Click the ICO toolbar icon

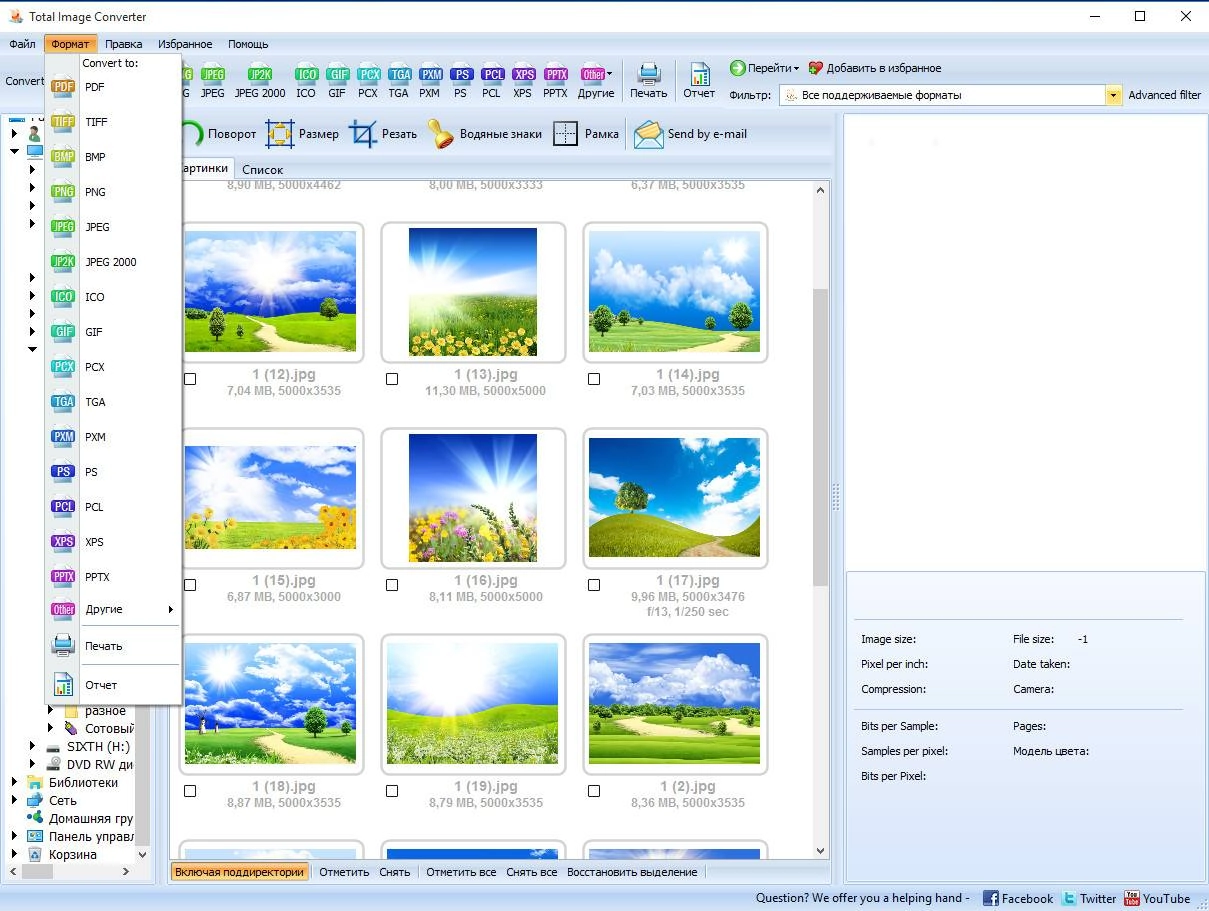(306, 82)
